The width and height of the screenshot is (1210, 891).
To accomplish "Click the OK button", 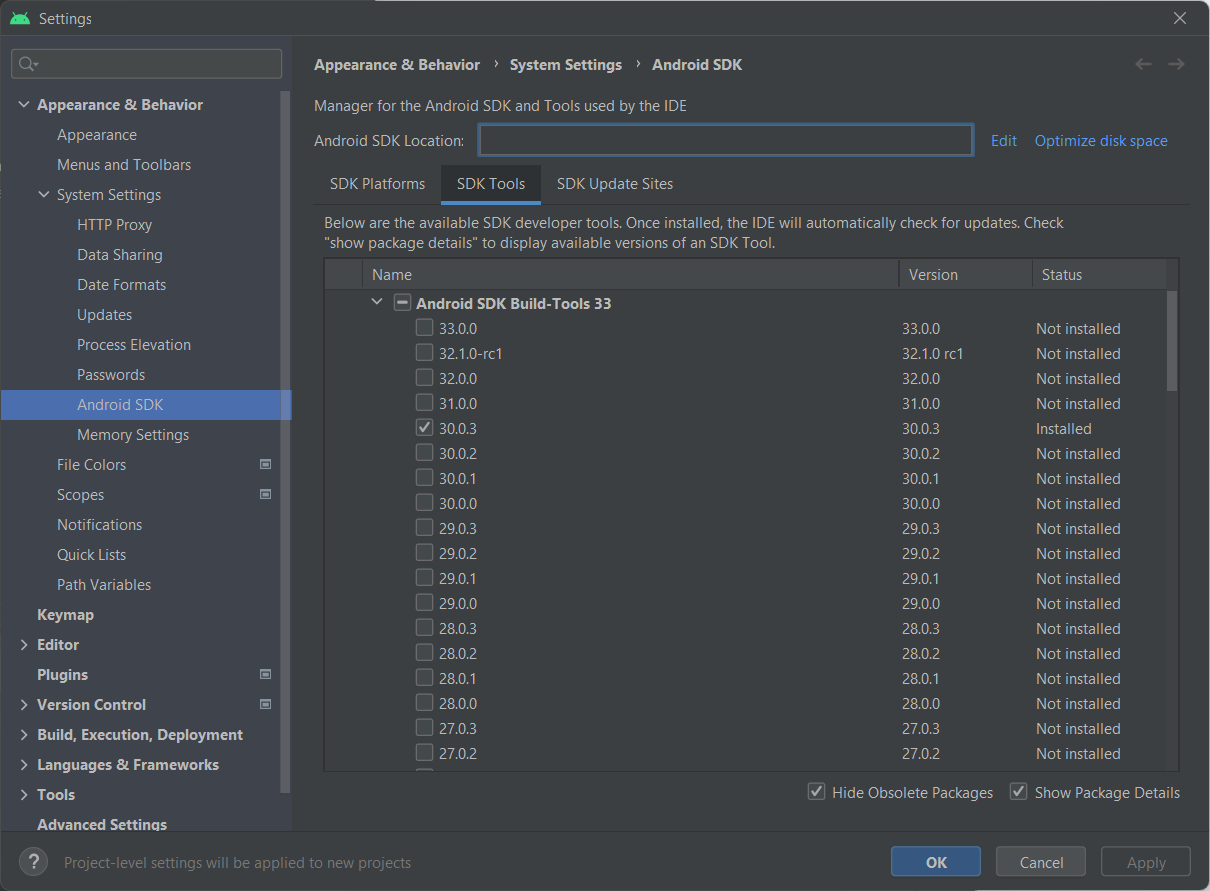I will [936, 862].
